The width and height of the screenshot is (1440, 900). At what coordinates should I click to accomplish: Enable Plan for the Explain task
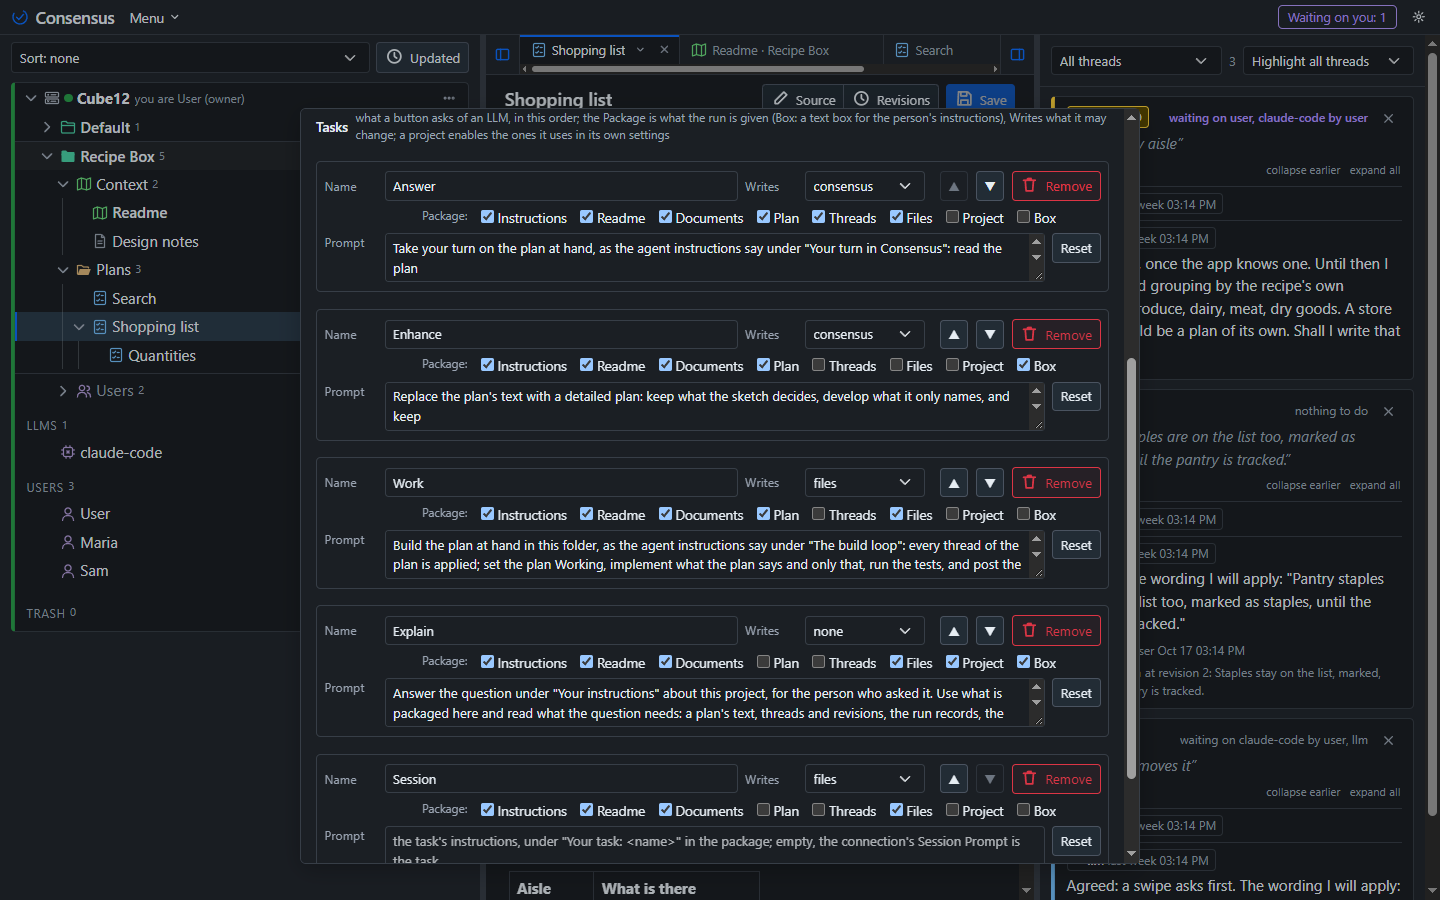[764, 662]
